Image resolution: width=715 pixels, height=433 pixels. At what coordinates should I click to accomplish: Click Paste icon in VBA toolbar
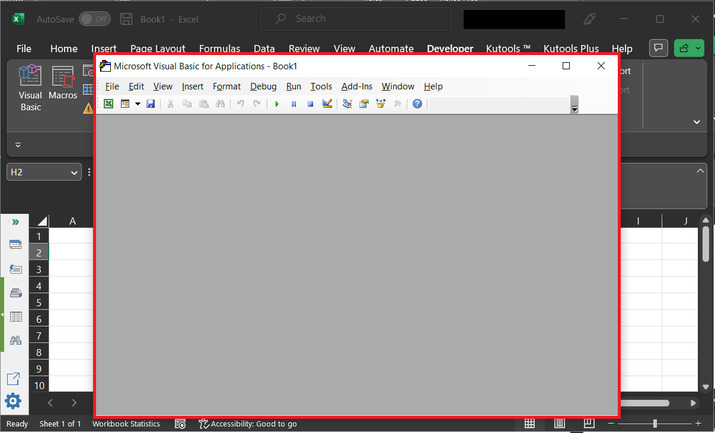click(204, 104)
